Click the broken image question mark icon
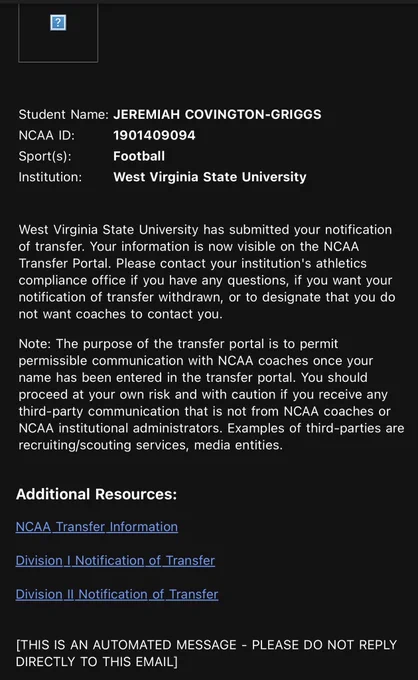 pos(58,22)
